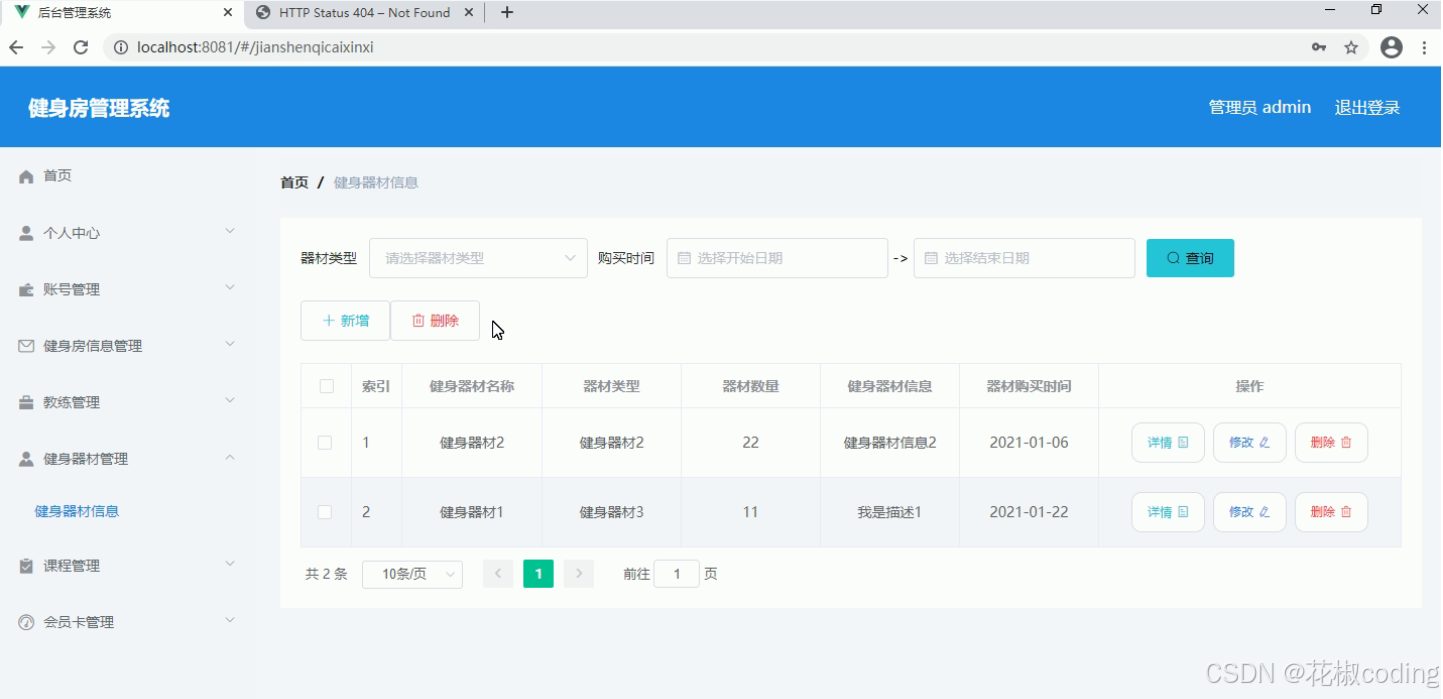
Task: Click page 1 in the pagination bar
Action: click(538, 574)
